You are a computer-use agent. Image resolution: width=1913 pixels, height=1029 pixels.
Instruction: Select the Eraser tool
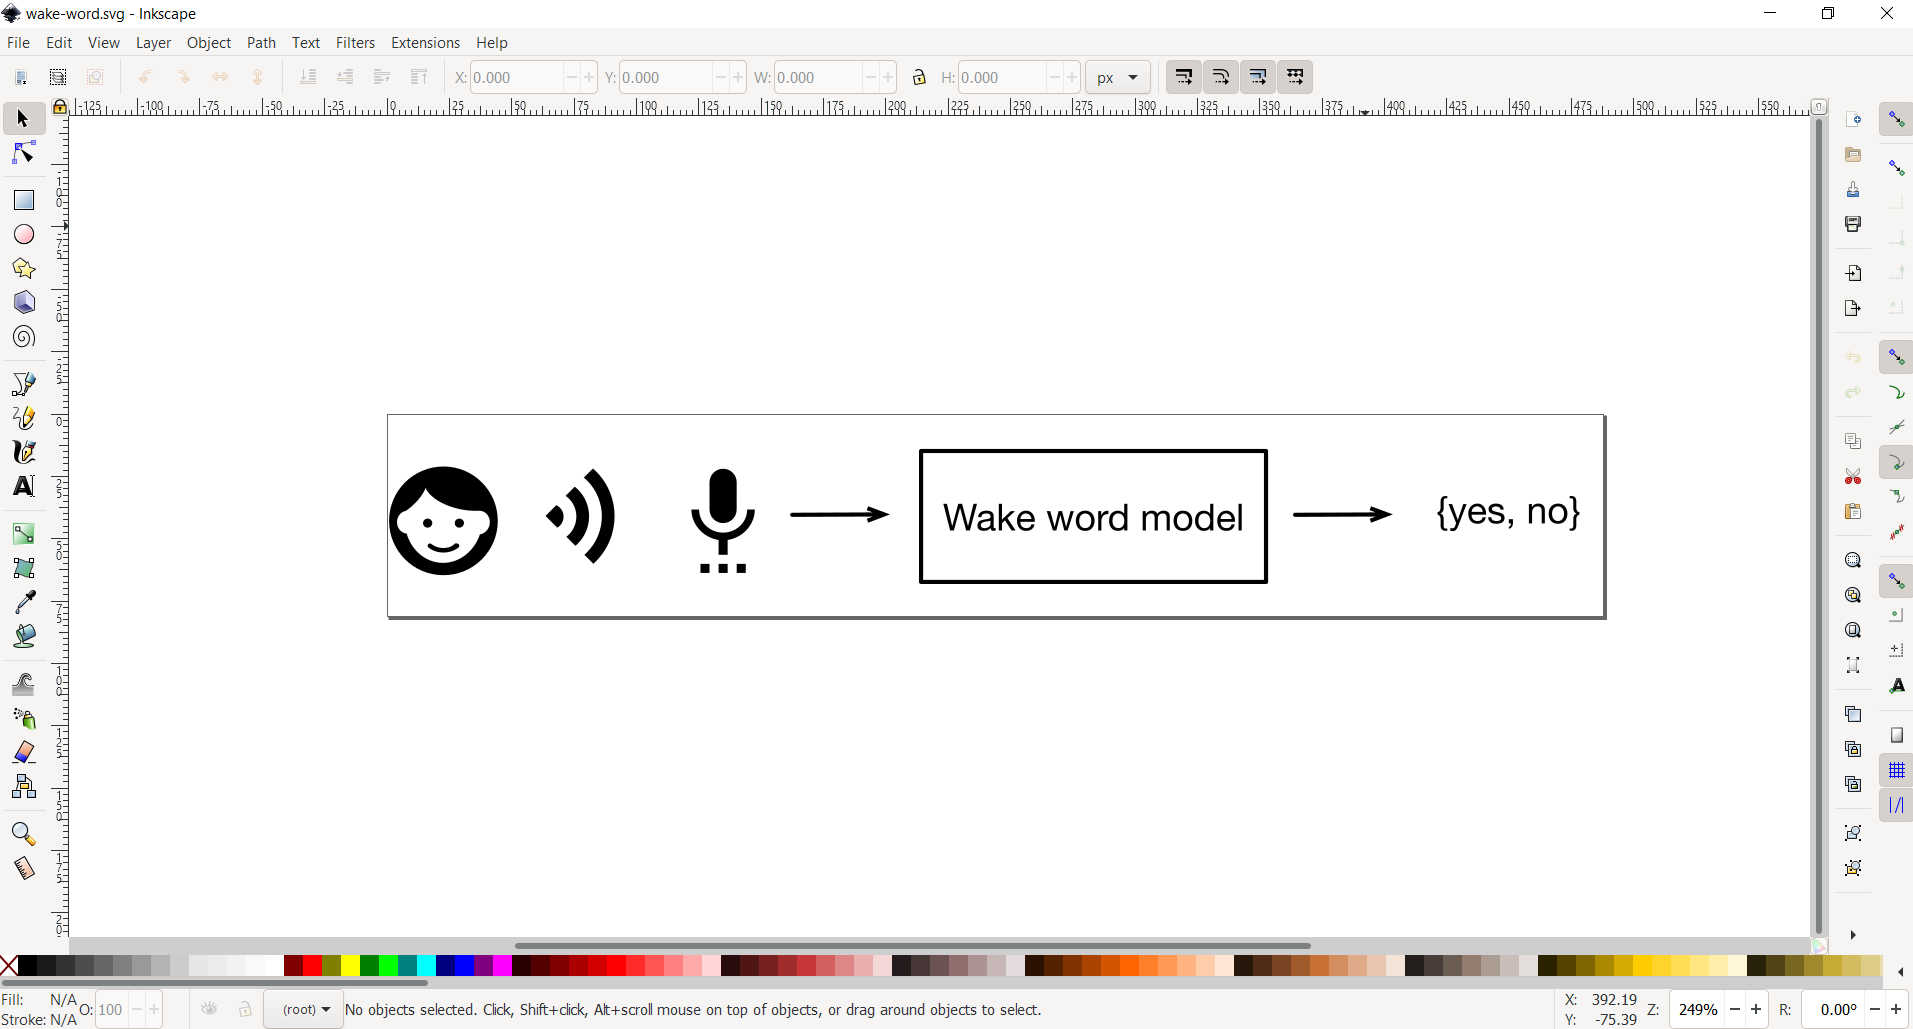[23, 752]
